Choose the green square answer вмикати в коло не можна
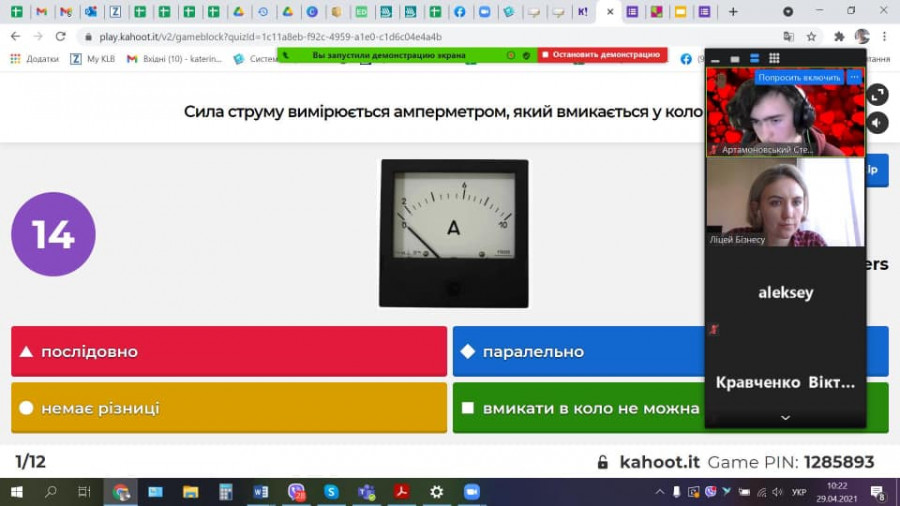The image size is (900, 506). (579, 408)
